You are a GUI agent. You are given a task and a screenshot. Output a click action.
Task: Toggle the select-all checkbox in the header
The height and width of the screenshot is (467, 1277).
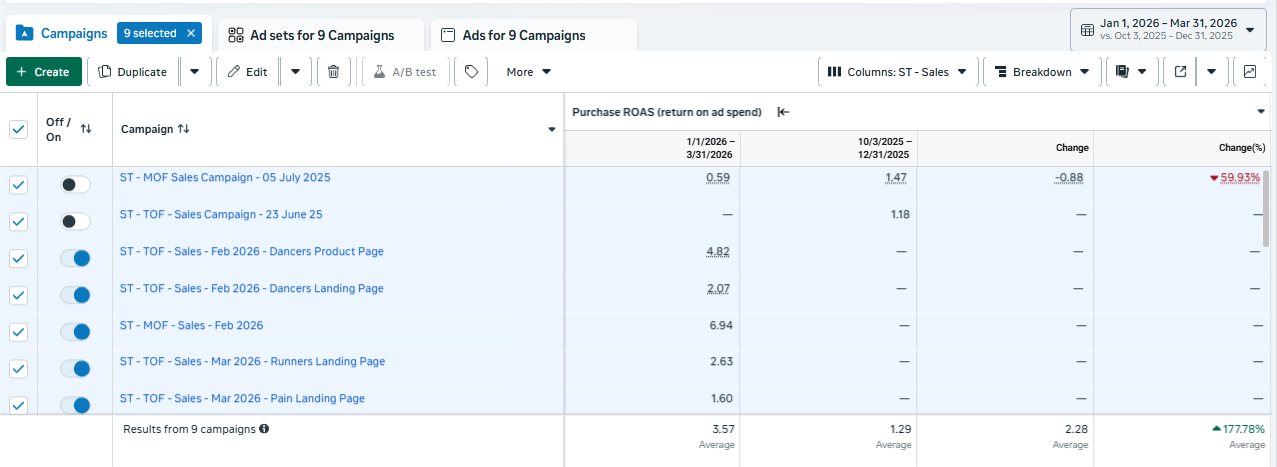pyautogui.click(x=18, y=129)
